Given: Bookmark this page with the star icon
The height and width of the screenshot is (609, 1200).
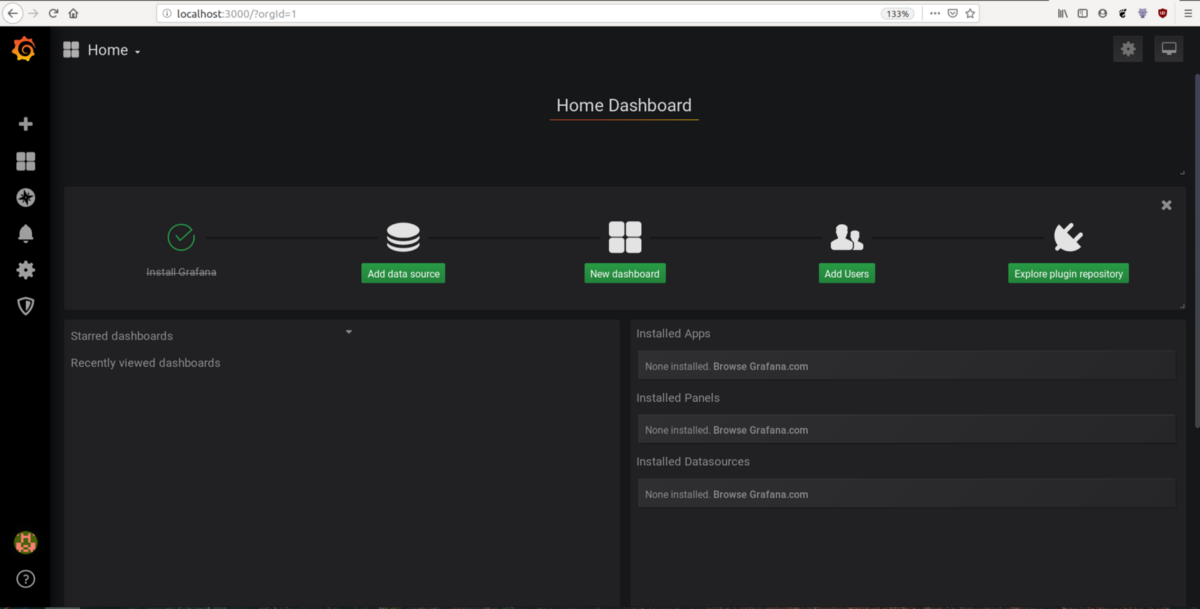Looking at the screenshot, I should [x=970, y=13].
